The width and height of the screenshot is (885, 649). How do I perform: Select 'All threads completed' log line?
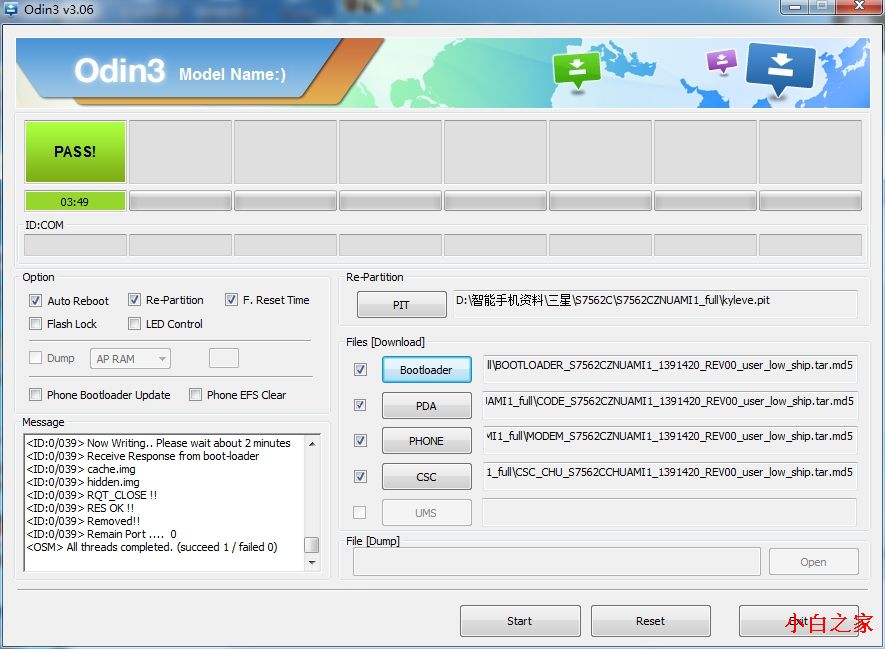click(152, 547)
